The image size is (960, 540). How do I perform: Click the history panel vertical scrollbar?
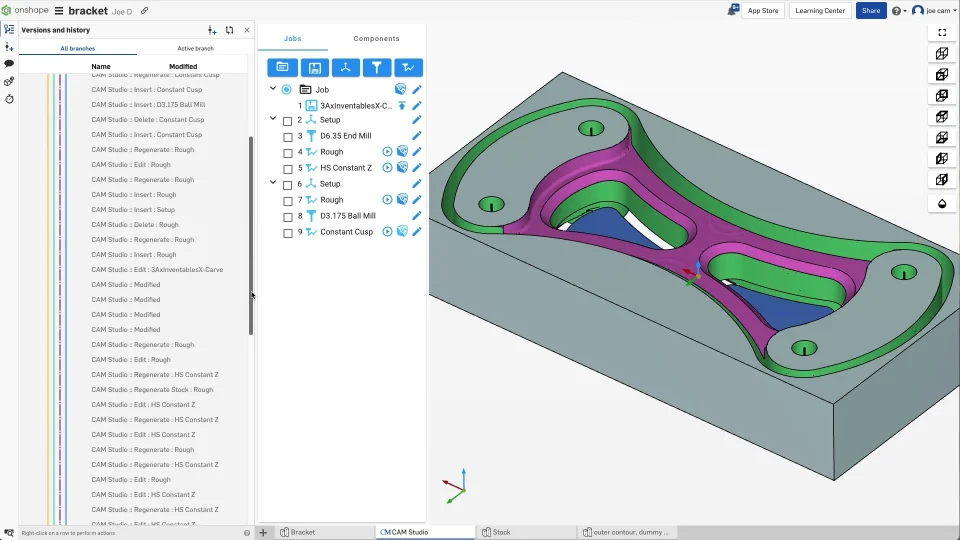(x=250, y=240)
